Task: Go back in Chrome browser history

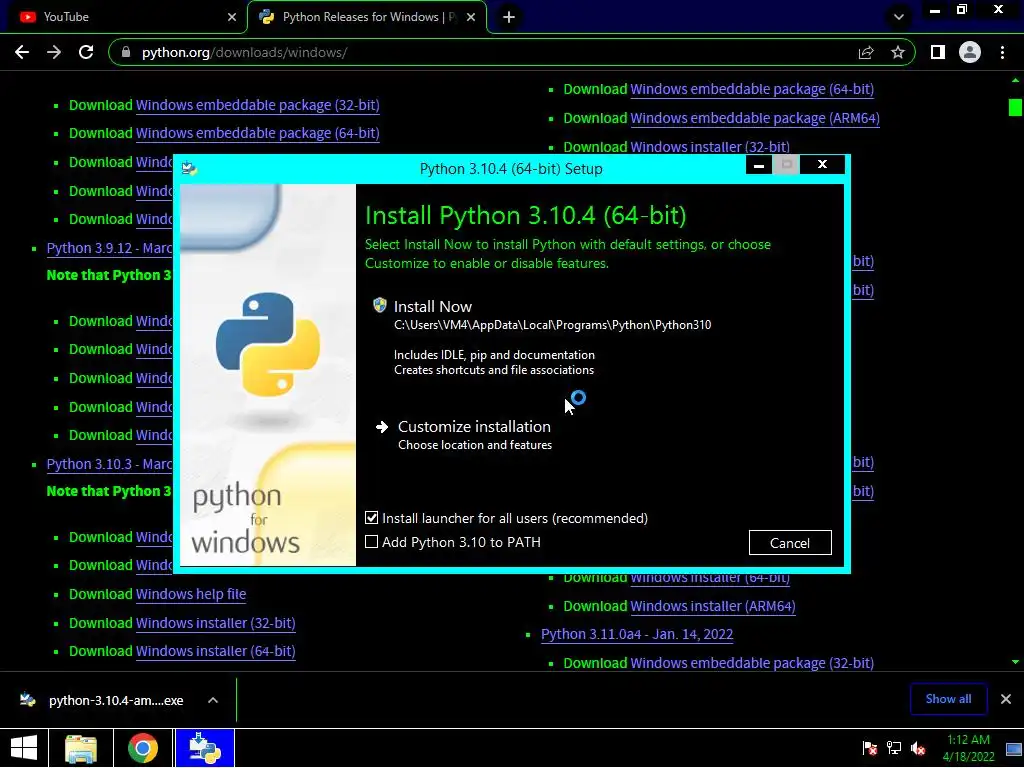Action: coord(22,52)
